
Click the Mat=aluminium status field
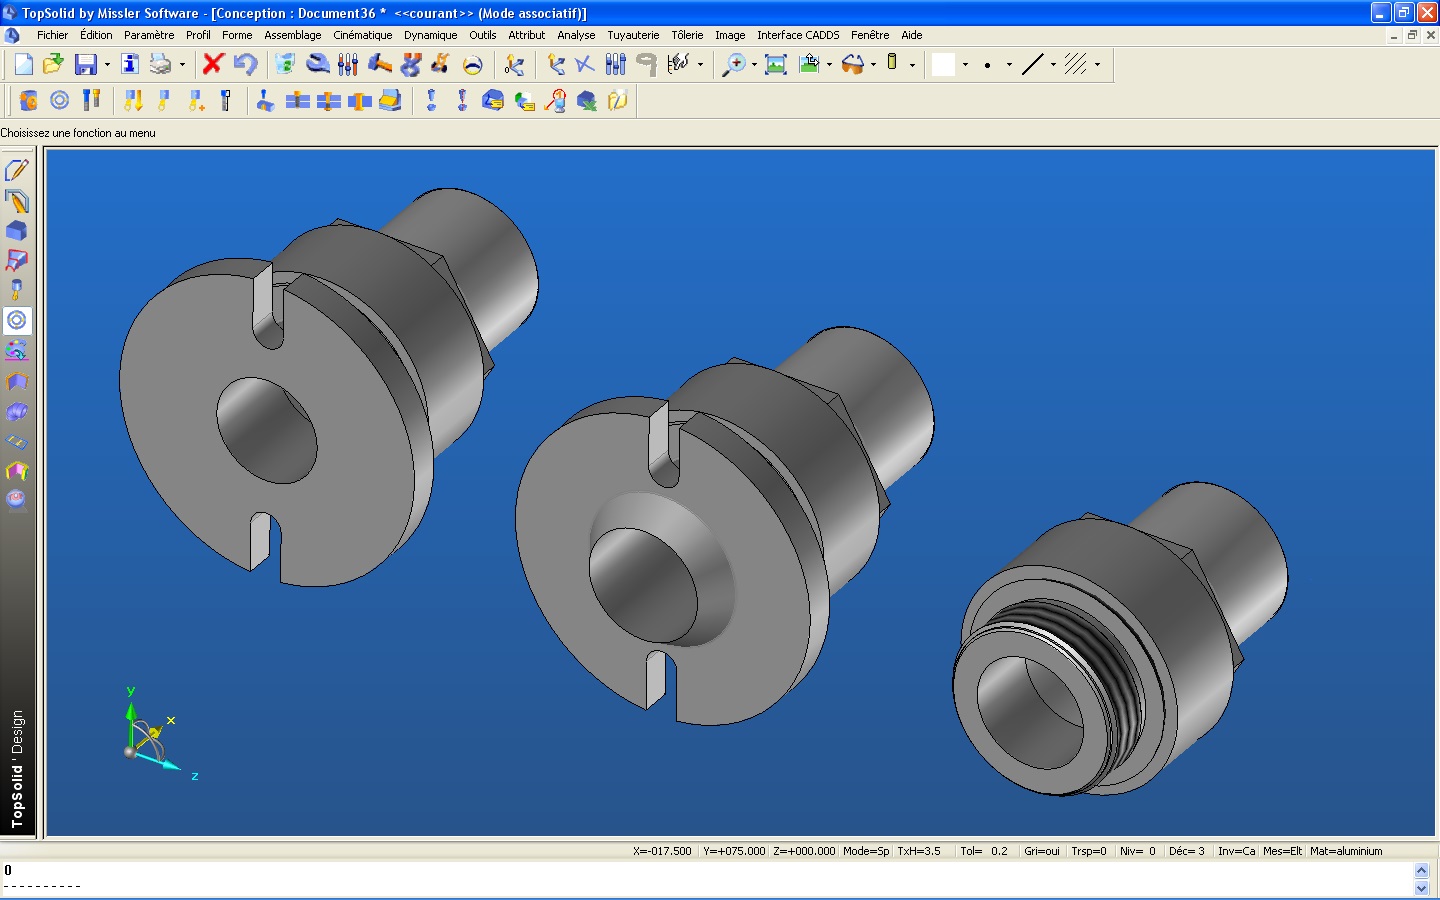pyautogui.click(x=1346, y=851)
